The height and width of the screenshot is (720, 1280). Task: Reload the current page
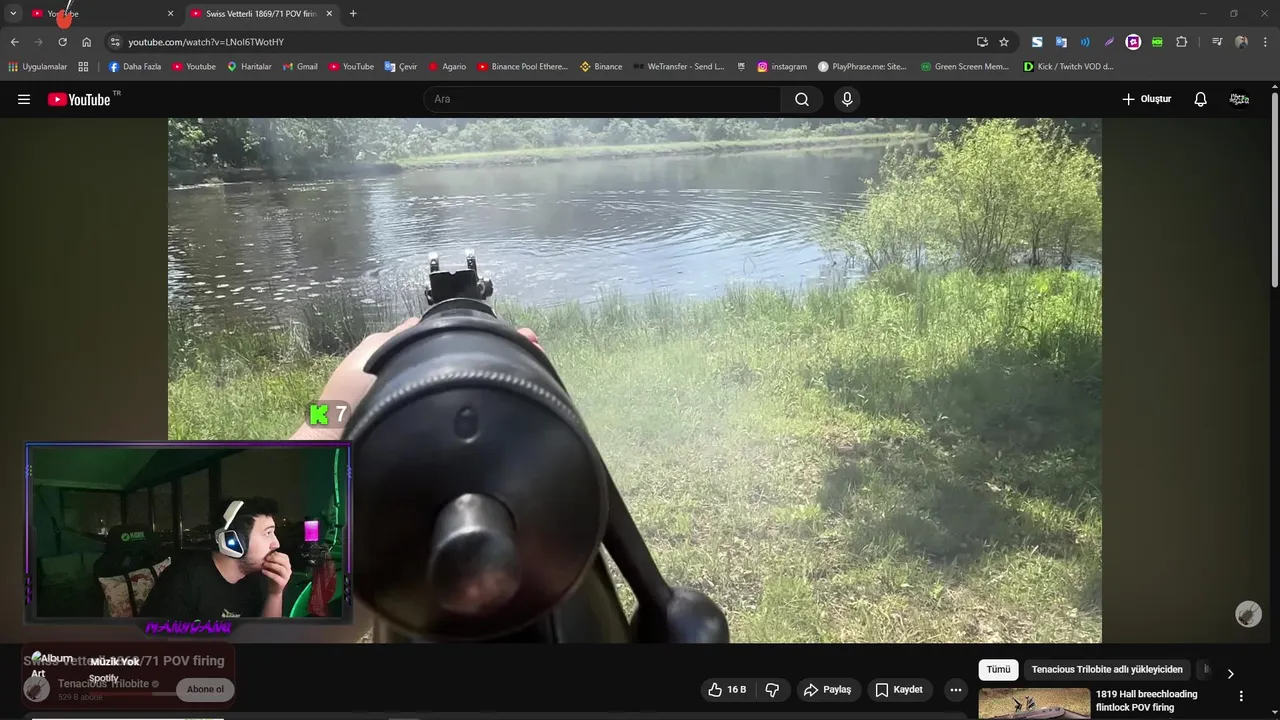[62, 42]
